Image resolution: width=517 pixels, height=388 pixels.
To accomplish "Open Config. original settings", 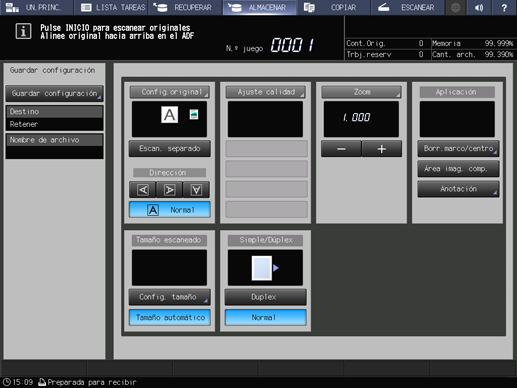I will [169, 92].
